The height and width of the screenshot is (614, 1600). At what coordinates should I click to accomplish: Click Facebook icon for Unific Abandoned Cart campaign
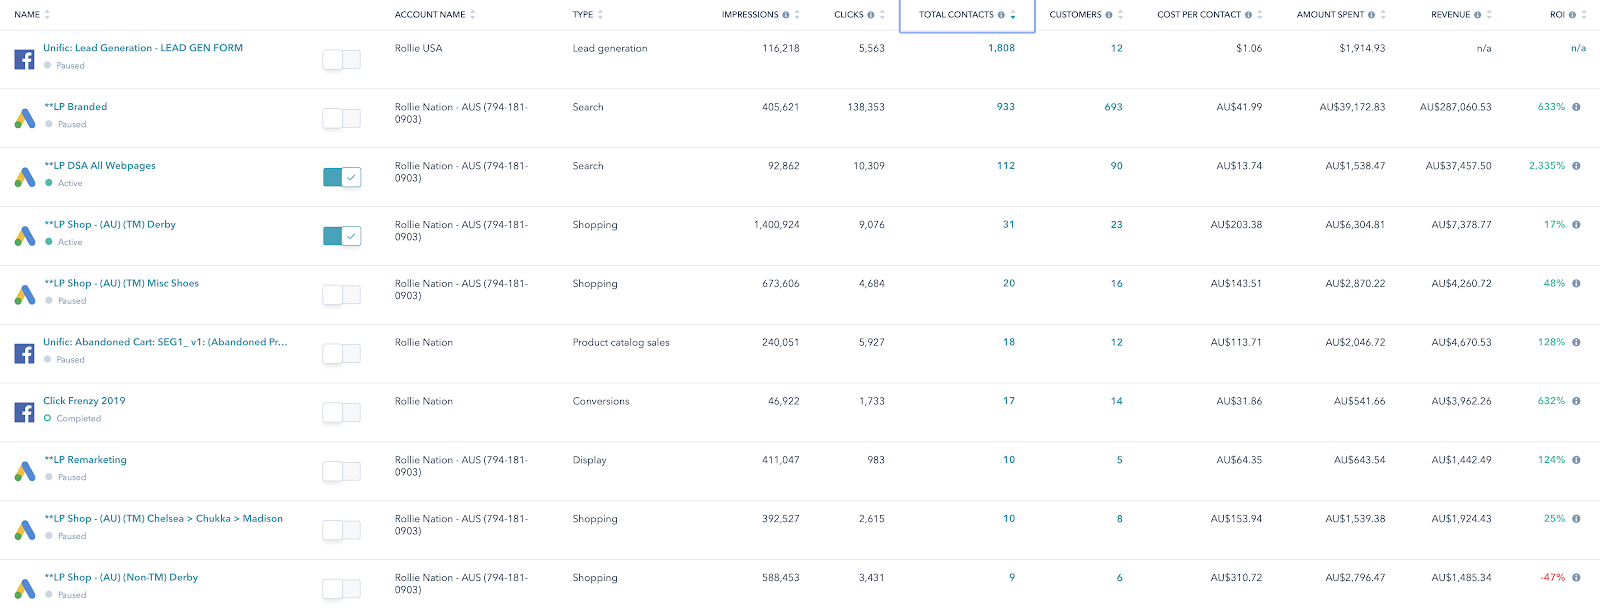[24, 353]
